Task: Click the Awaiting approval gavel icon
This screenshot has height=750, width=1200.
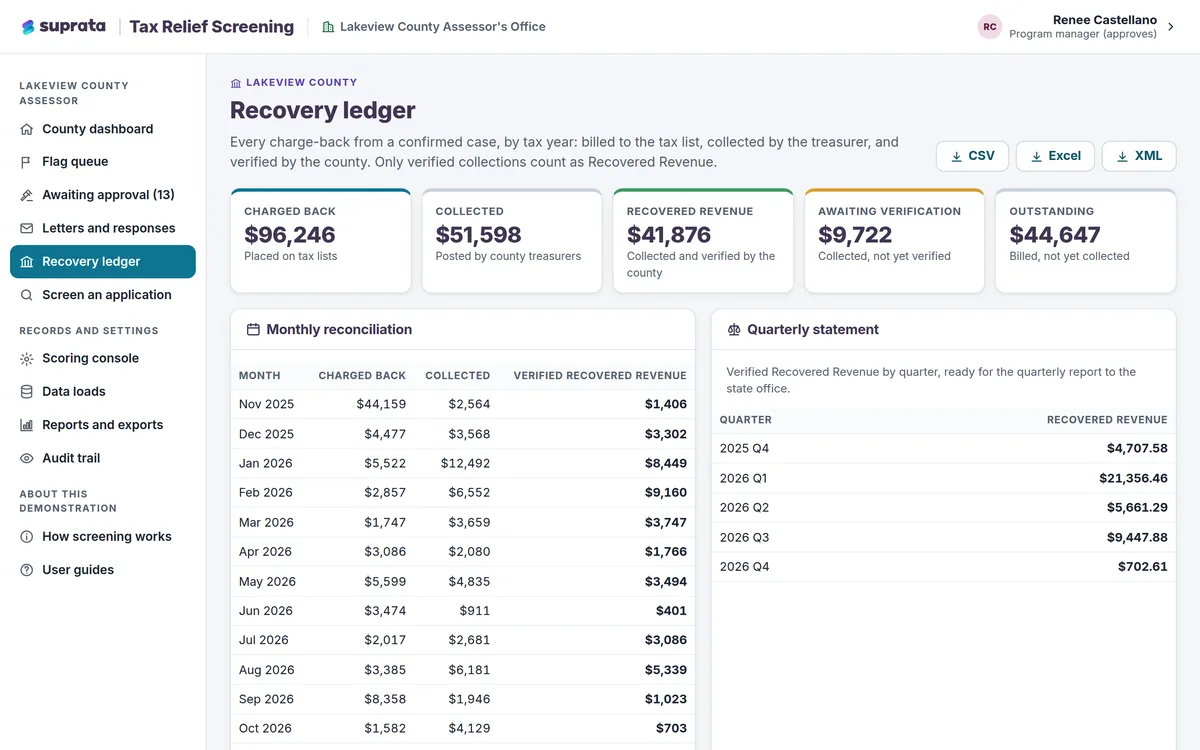Action: (x=27, y=195)
